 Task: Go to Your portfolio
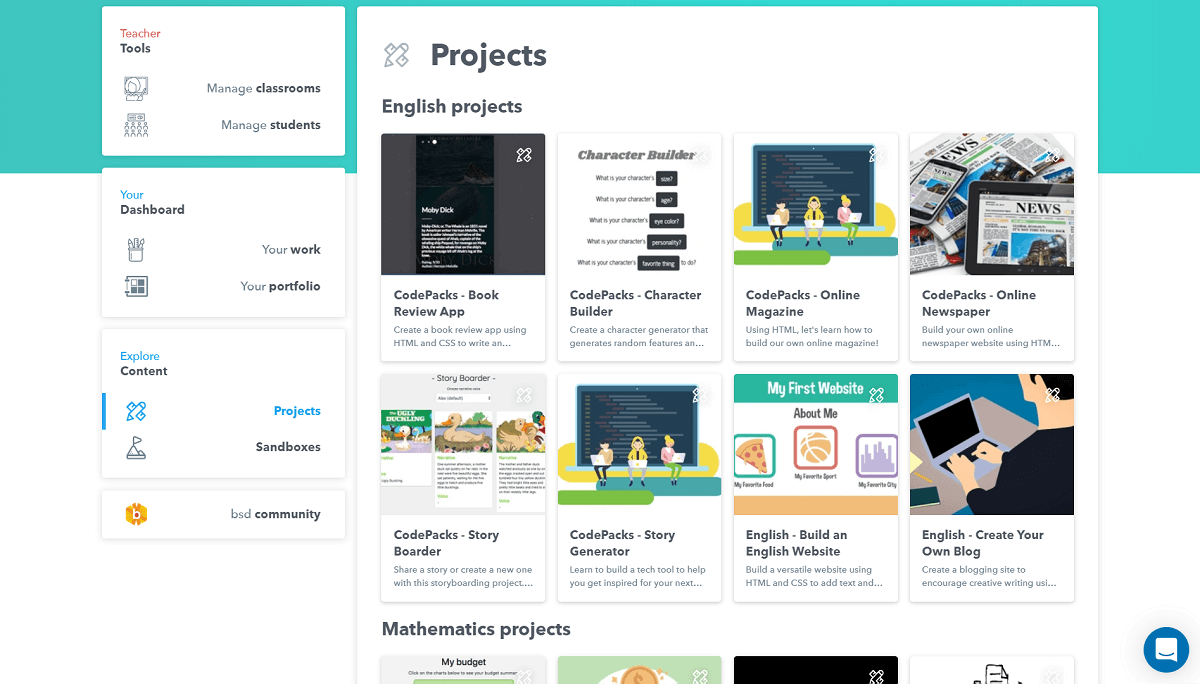coord(281,286)
